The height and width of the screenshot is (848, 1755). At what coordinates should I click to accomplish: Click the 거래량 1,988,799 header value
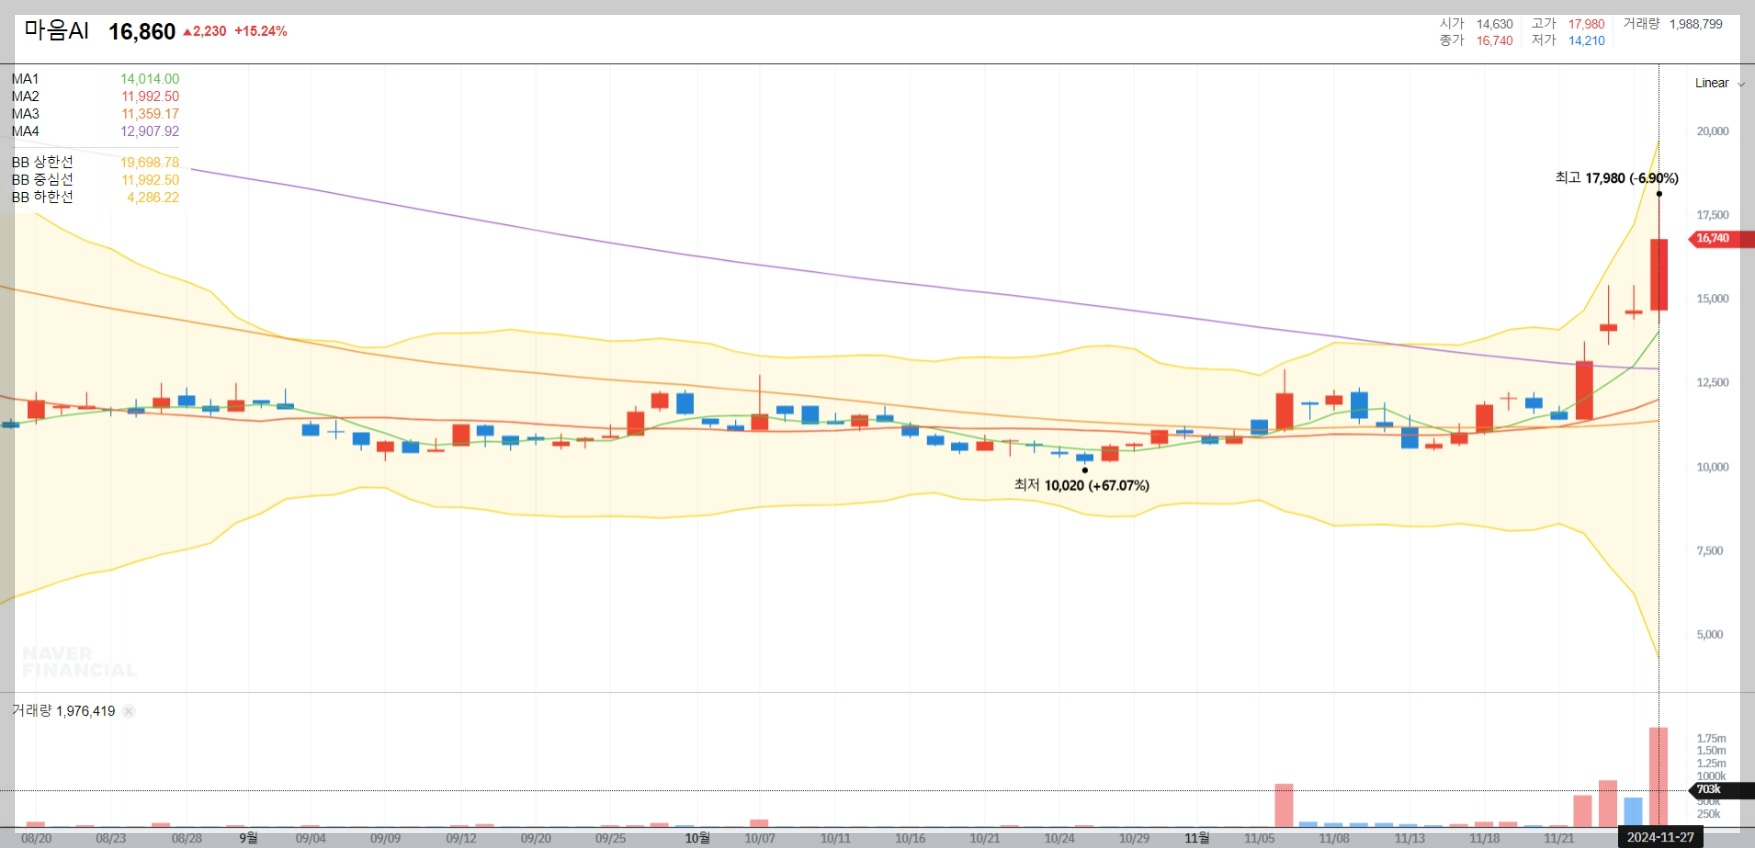tap(1673, 24)
